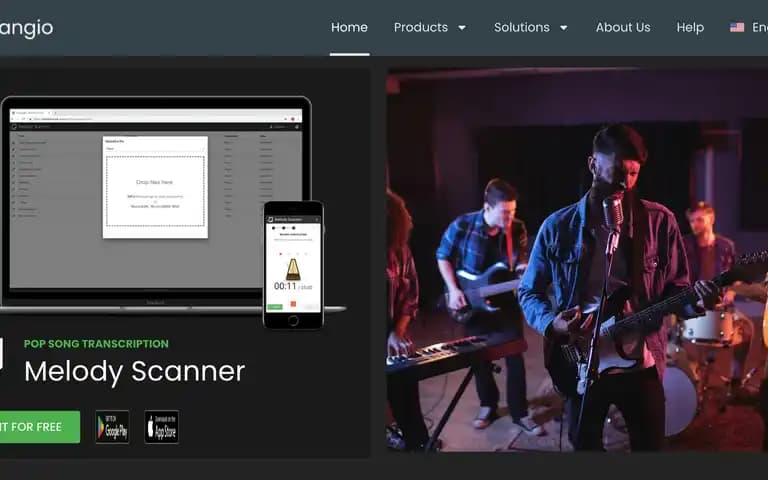Open the Home navigation tab
The width and height of the screenshot is (768, 480).
pos(349,27)
